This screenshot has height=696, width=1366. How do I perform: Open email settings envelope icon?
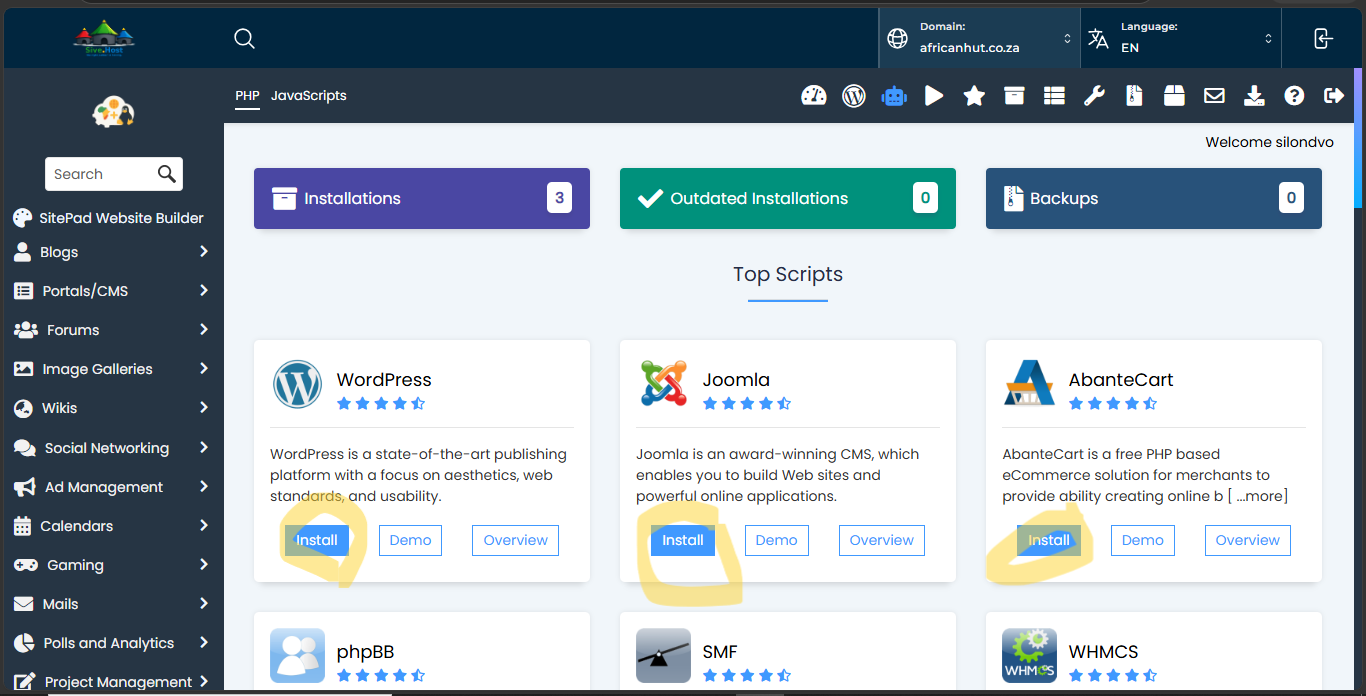pos(1214,95)
